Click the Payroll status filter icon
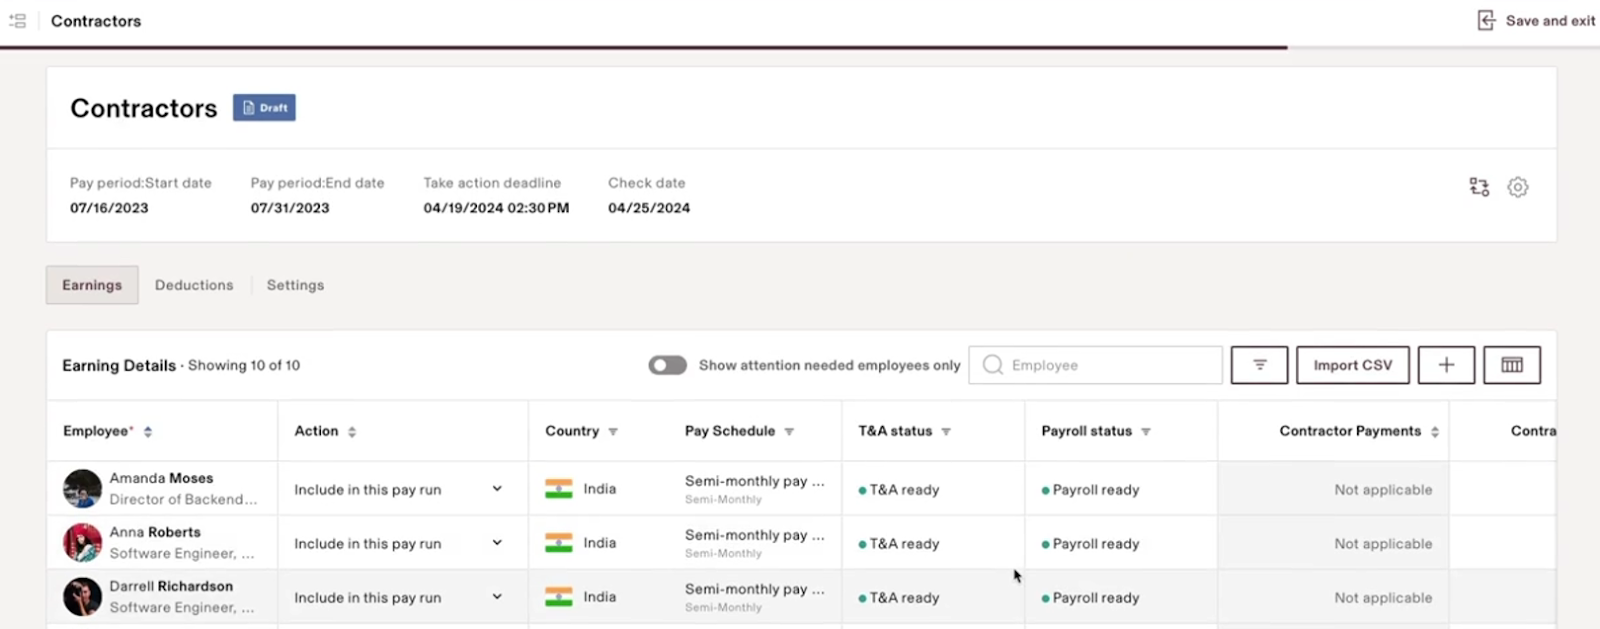1600x629 pixels. coord(1146,432)
